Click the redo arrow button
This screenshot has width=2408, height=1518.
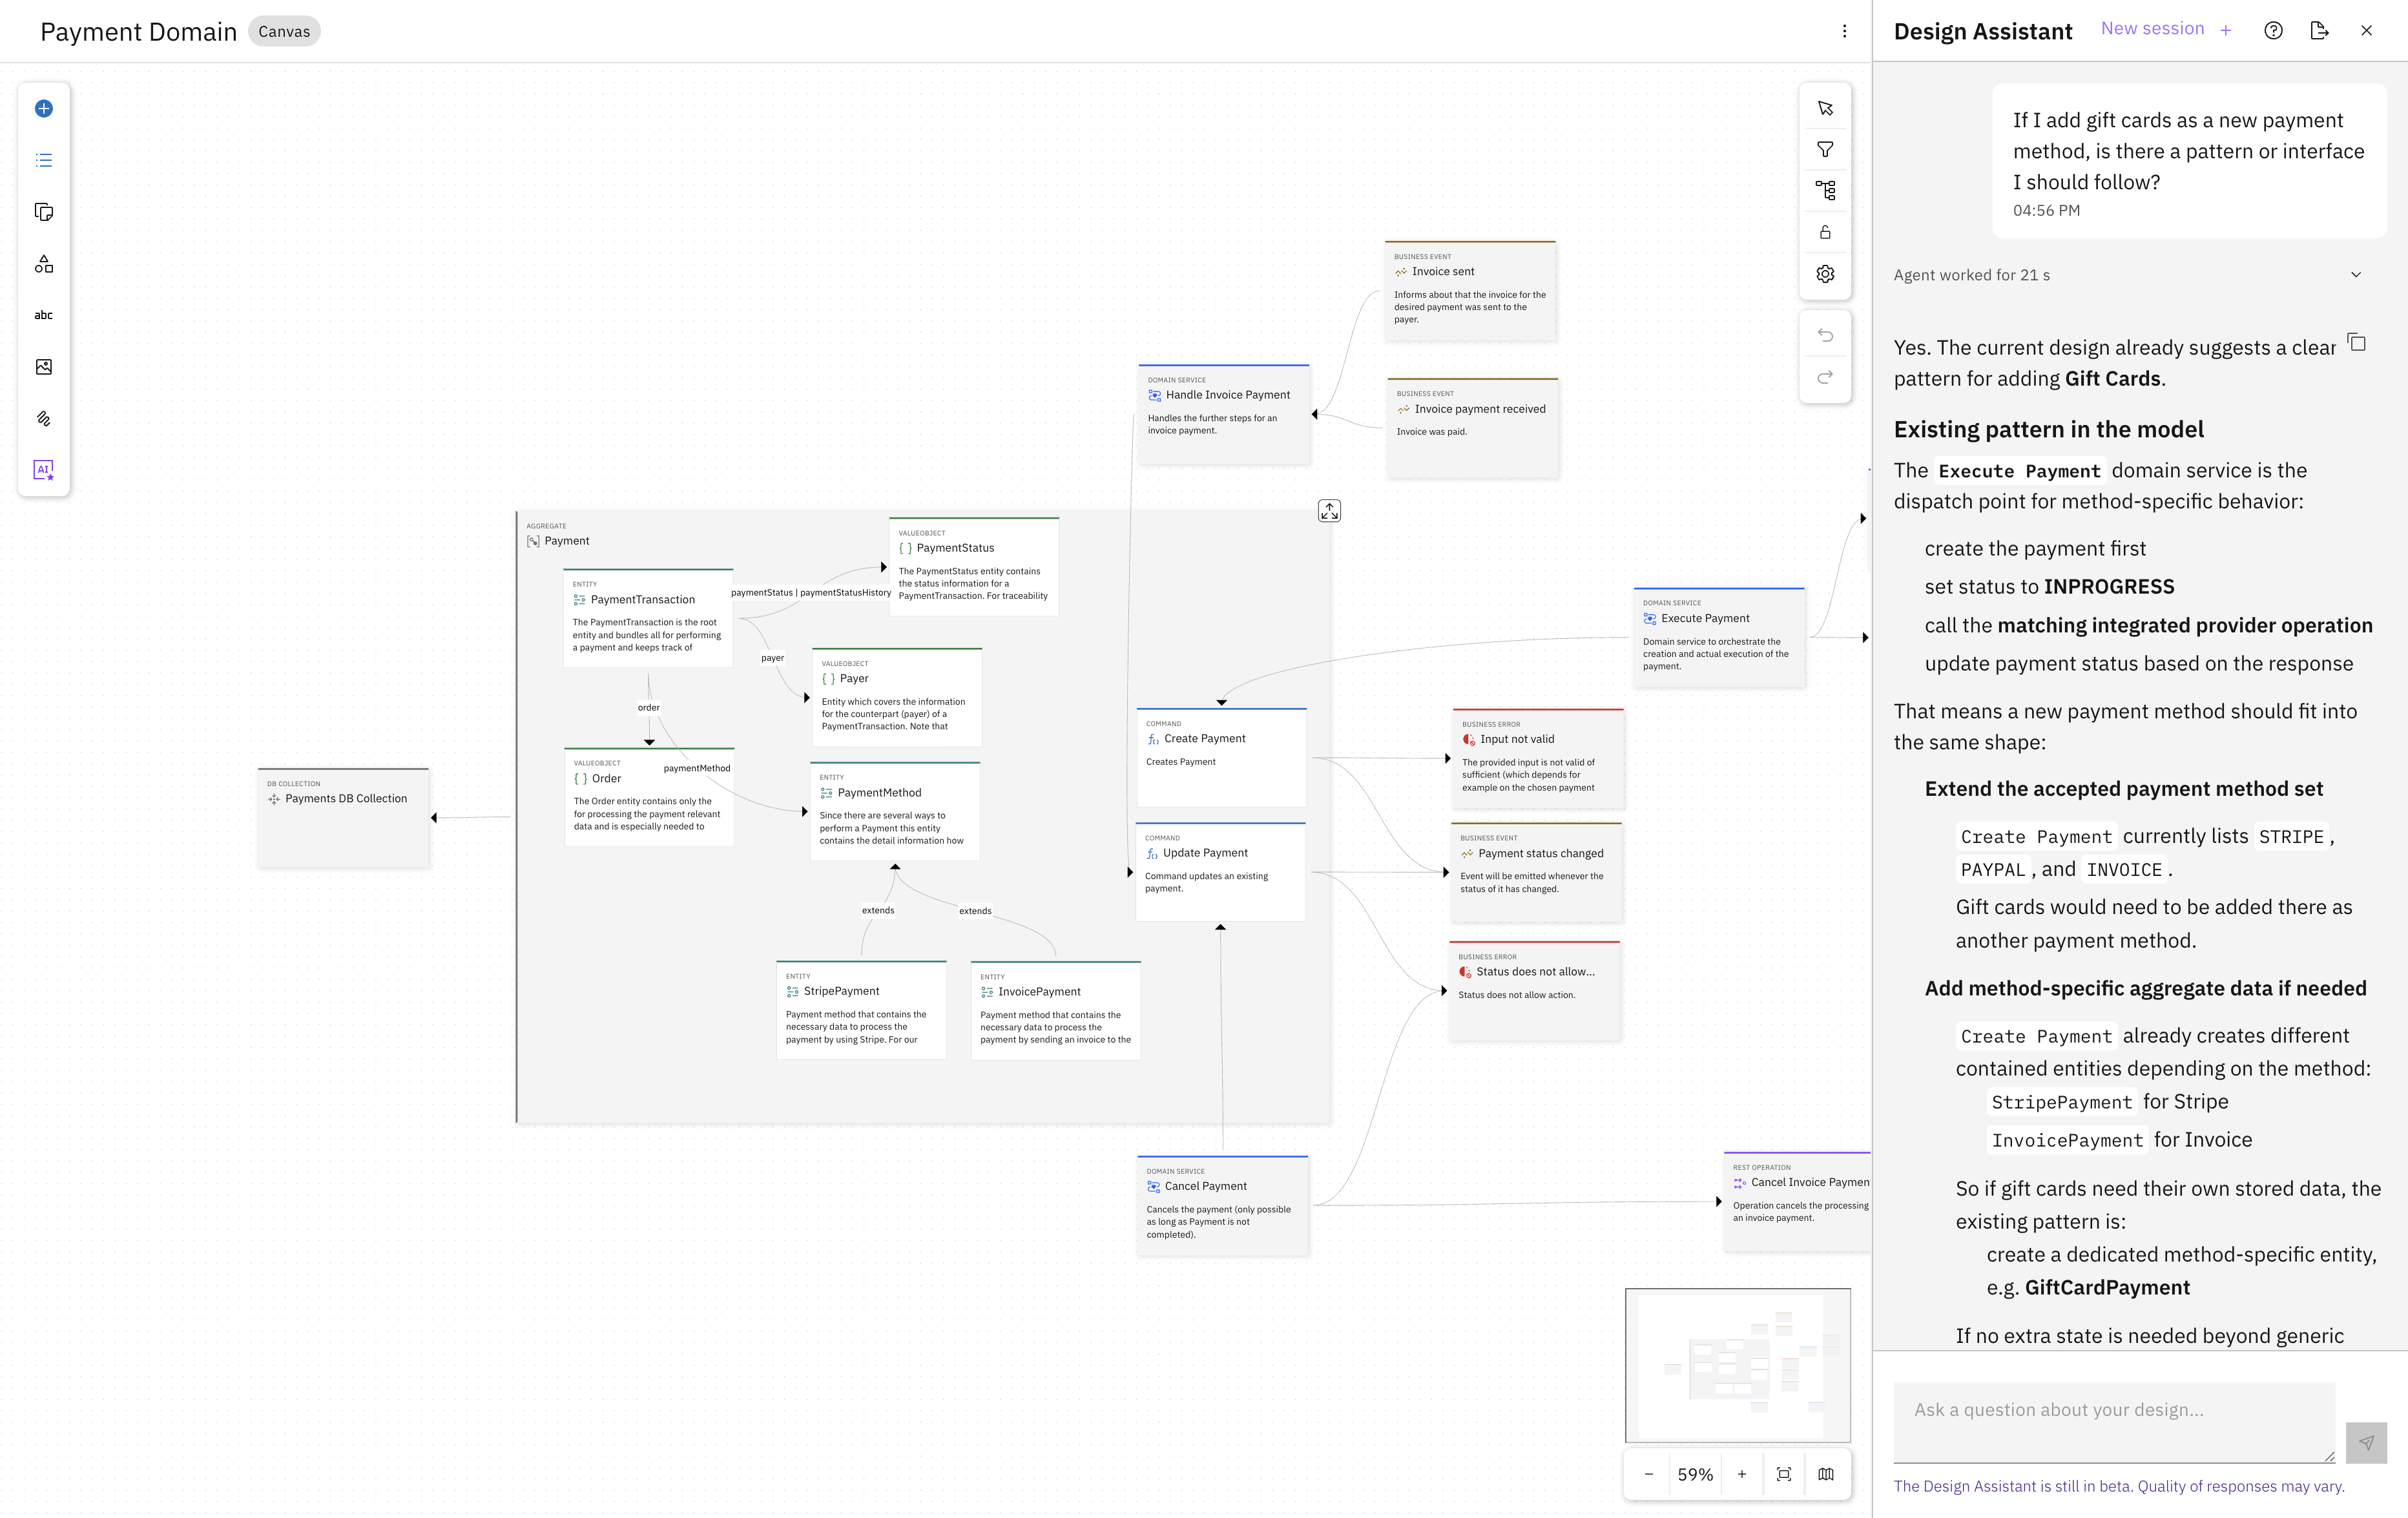pos(1825,377)
